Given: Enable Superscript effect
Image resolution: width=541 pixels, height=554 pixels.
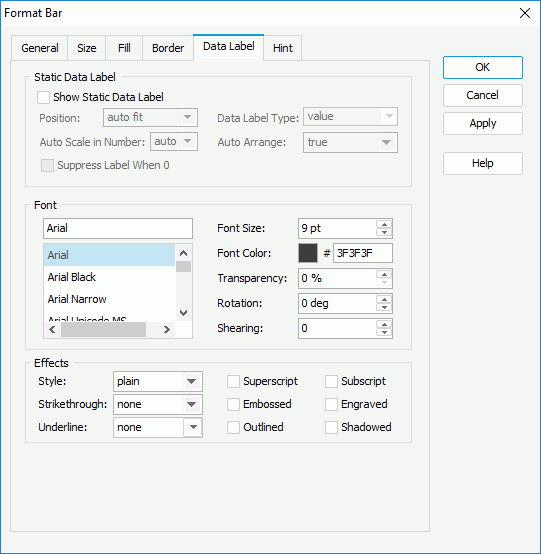Looking at the screenshot, I should (233, 382).
